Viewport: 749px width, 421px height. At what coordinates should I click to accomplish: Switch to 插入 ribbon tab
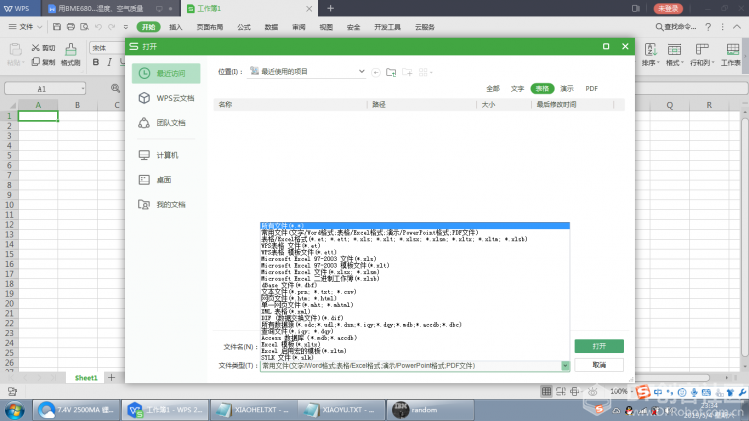176,27
